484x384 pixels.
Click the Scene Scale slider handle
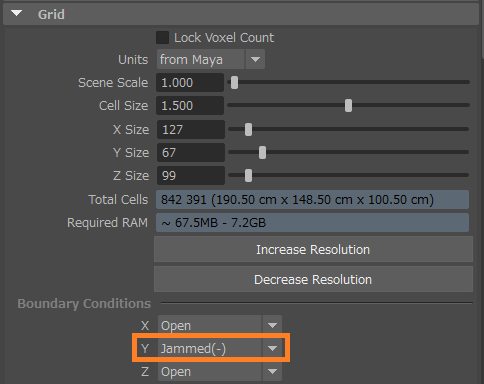[234, 83]
